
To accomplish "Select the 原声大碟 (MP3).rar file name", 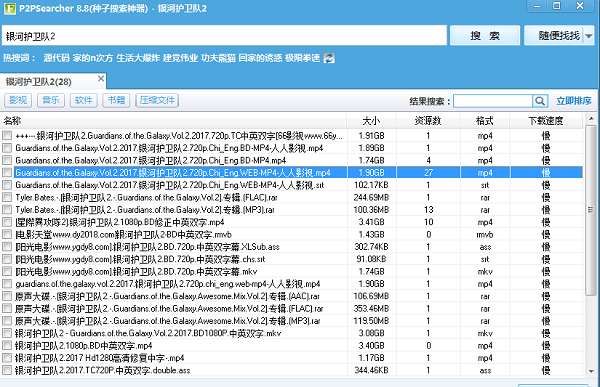I will [x=168, y=321].
